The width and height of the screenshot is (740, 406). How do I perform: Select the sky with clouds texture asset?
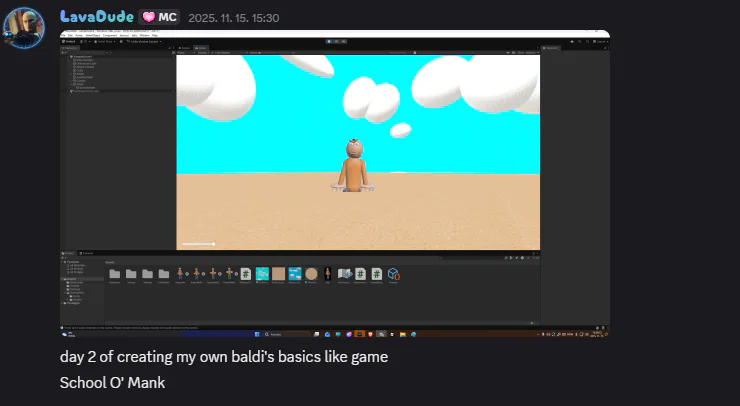[x=295, y=274]
